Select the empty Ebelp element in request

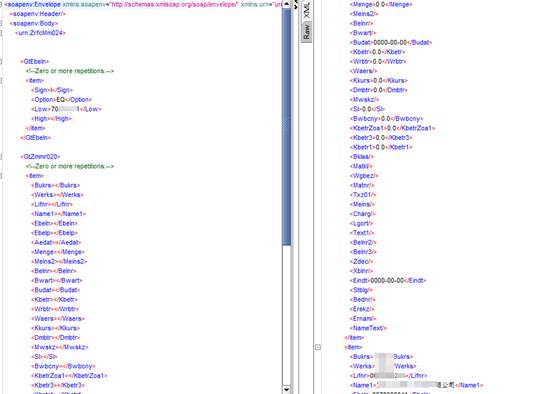click(54, 233)
